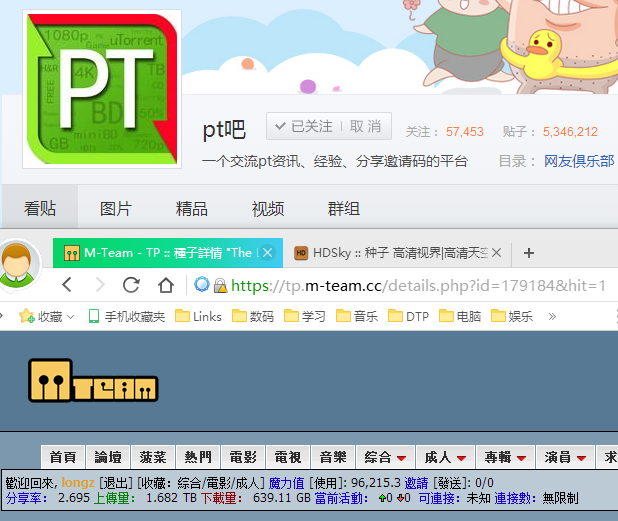Click the 5,346,212 posts count
The height and width of the screenshot is (521, 618).
tap(570, 132)
